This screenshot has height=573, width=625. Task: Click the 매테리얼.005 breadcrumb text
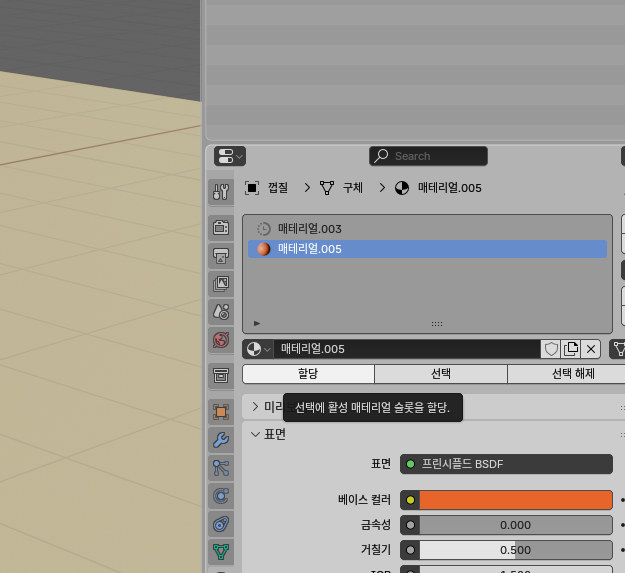click(450, 188)
